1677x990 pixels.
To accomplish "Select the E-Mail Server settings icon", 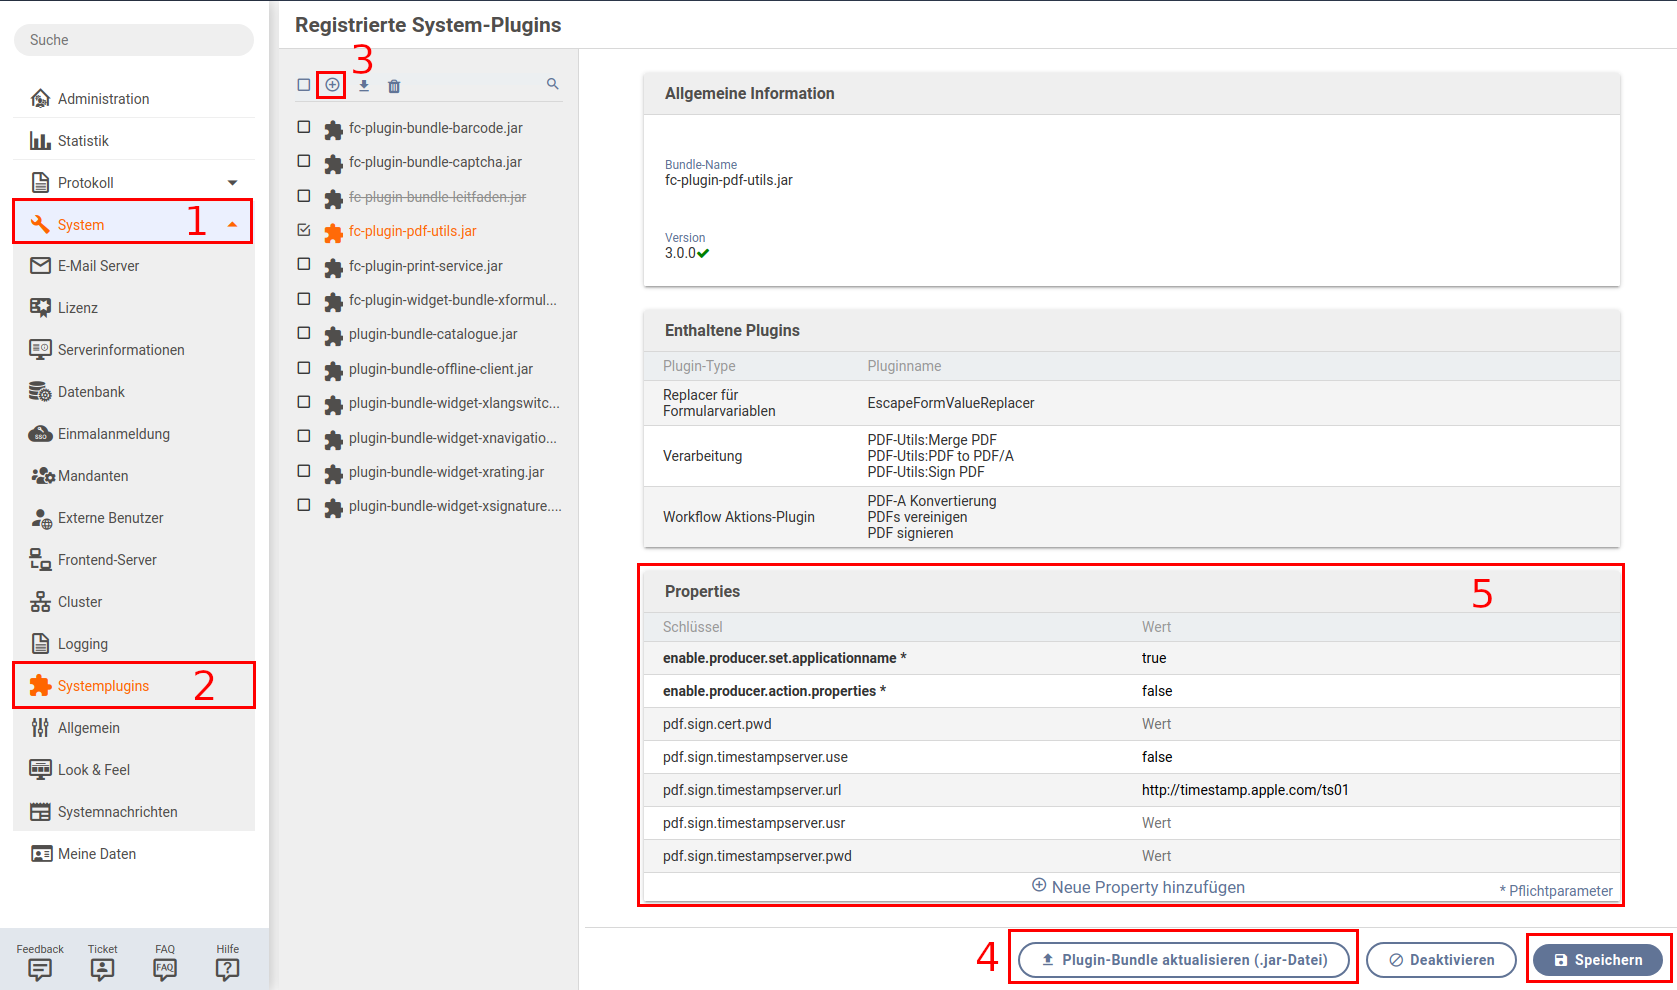I will pos(40,265).
